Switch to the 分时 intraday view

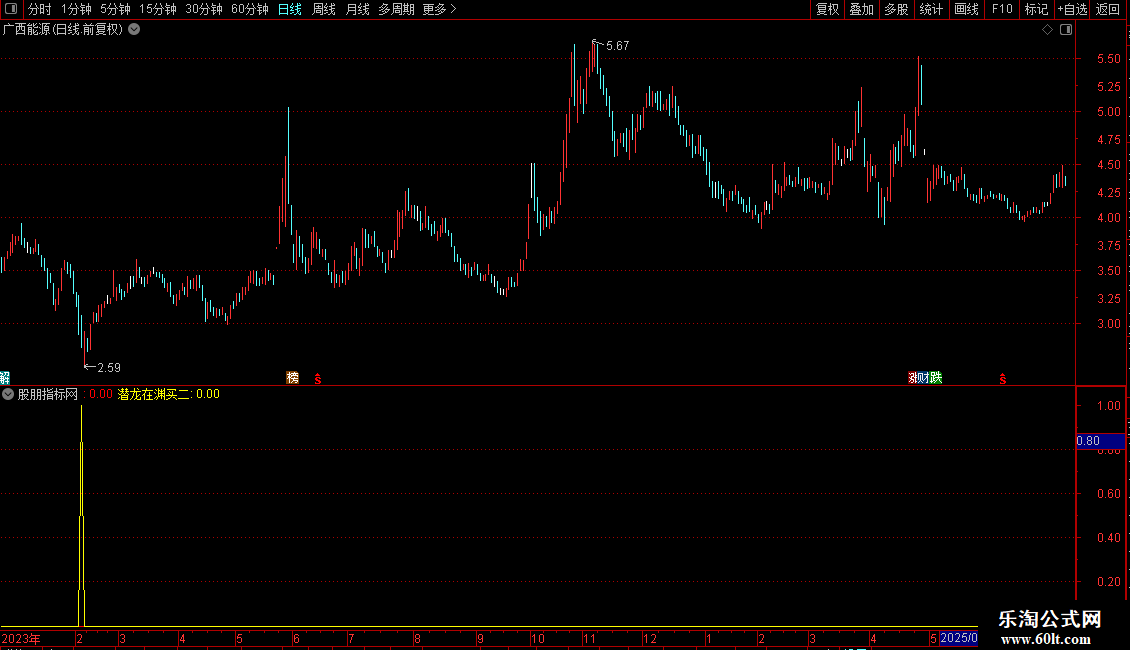[x=40, y=9]
